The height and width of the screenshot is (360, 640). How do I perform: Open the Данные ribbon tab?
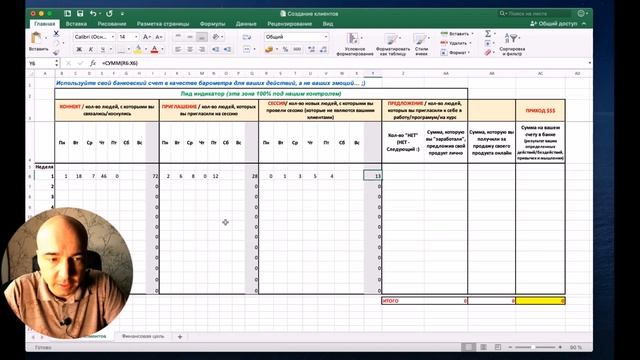point(246,24)
